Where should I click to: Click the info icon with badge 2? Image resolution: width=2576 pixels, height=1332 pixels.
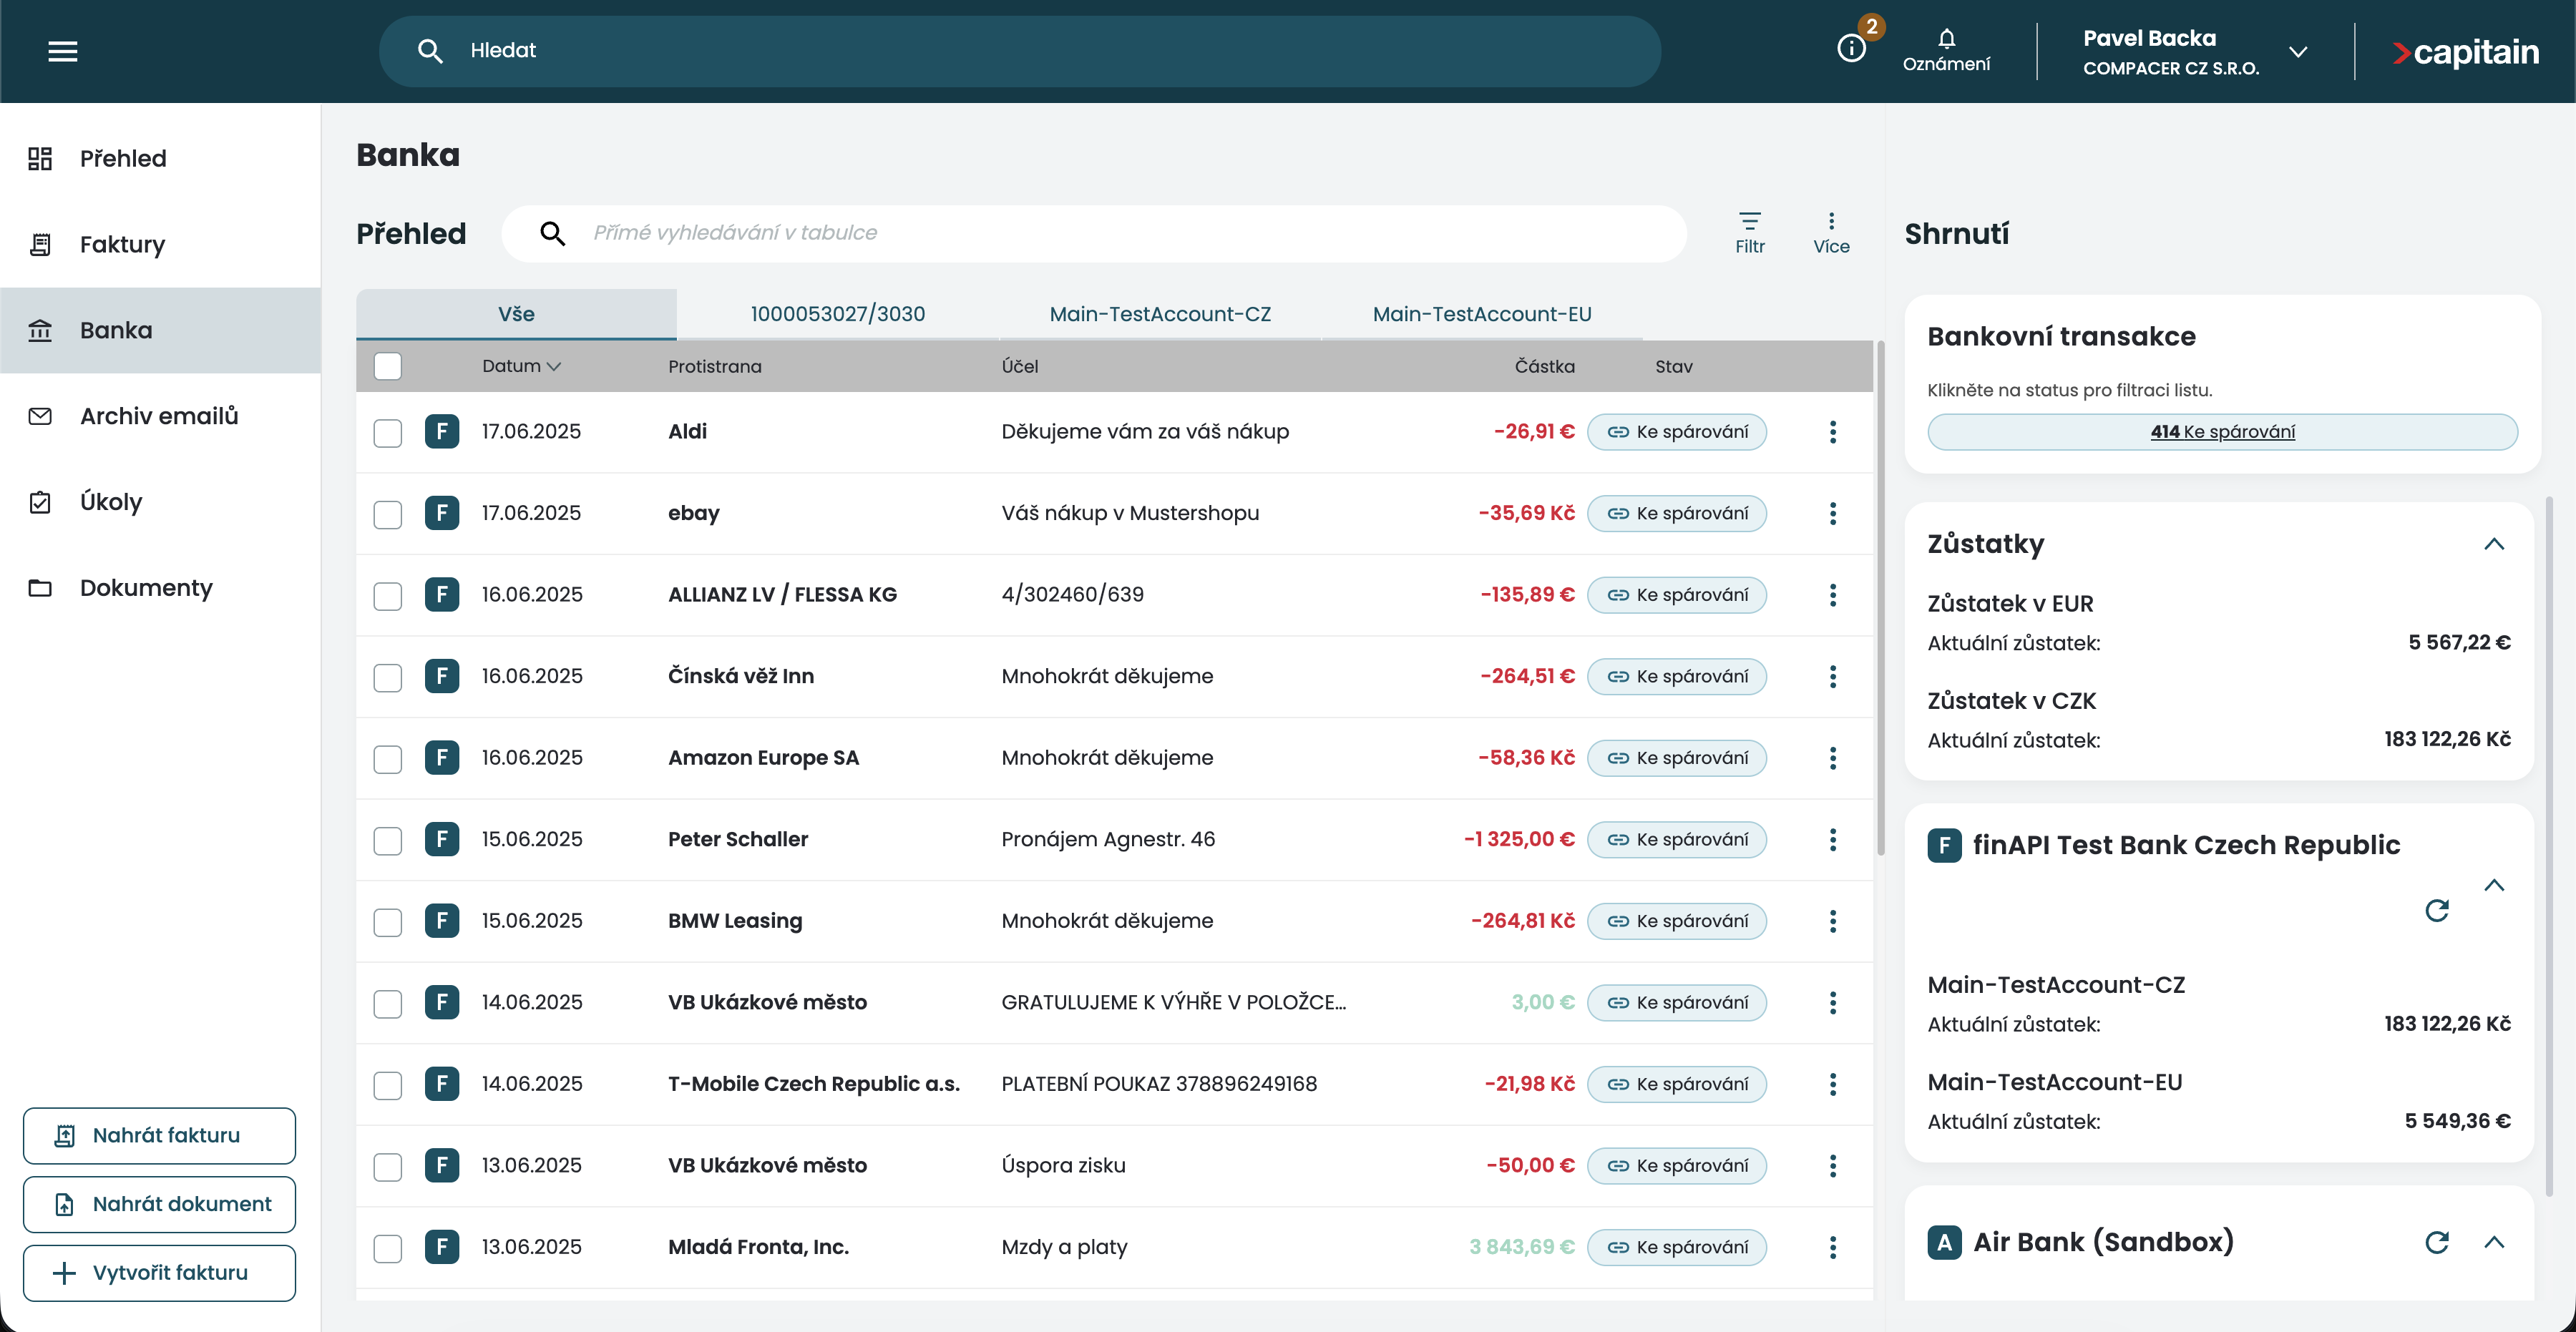pos(1851,48)
